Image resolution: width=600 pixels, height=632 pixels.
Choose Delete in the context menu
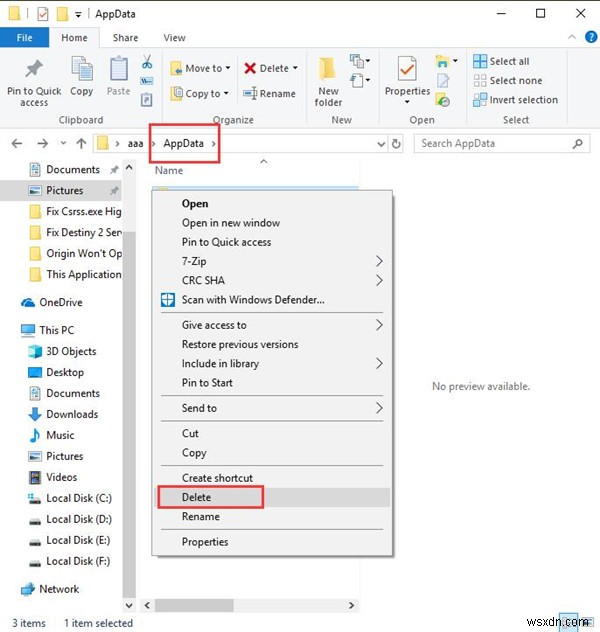point(272,497)
